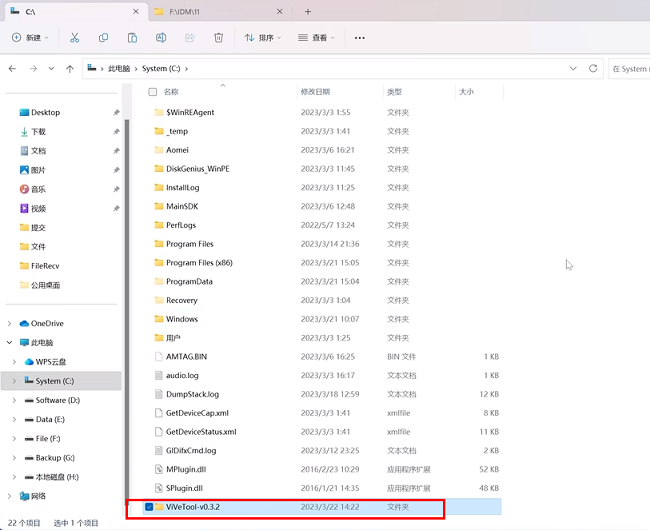
Task: Go up one folder level arrow
Action: pos(69,69)
